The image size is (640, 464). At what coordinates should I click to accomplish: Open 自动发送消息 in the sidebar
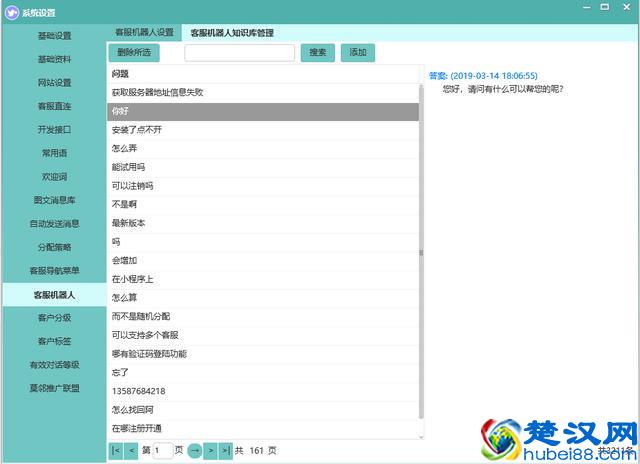click(x=54, y=224)
